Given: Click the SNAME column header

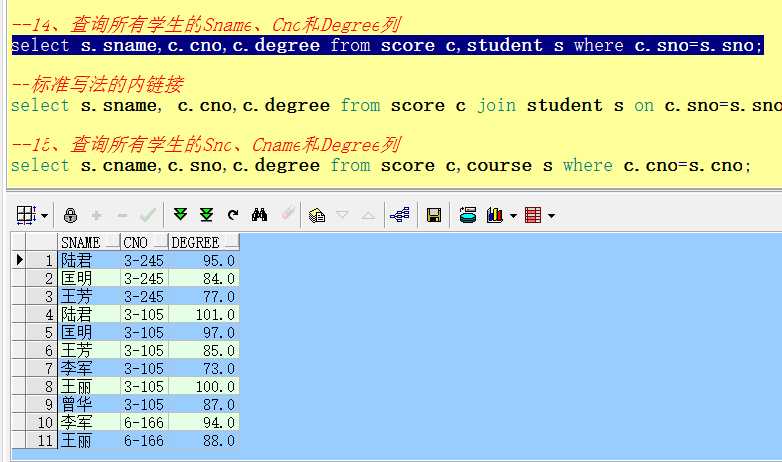Looking at the screenshot, I should click(89, 242).
